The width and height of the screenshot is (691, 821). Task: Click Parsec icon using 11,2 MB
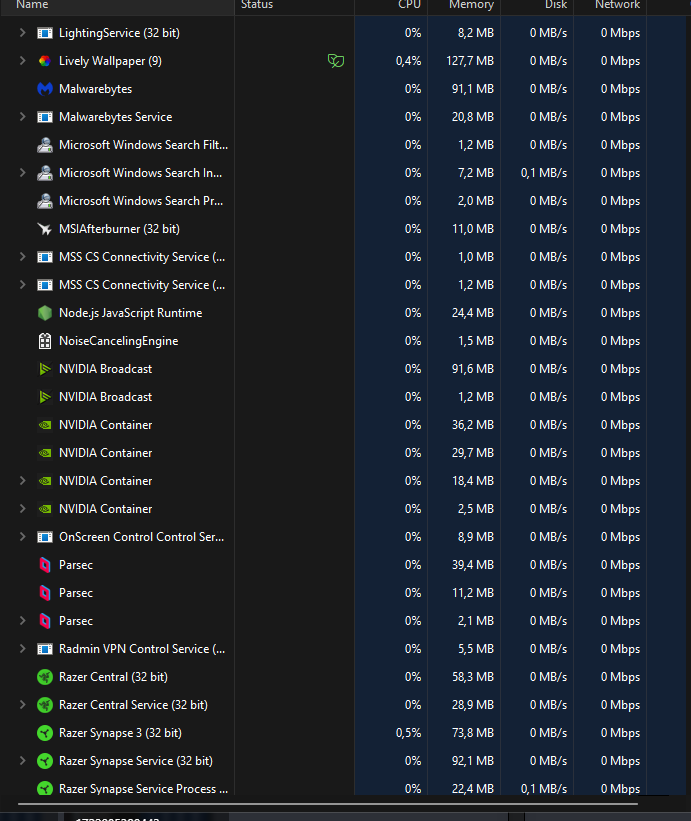pos(45,593)
